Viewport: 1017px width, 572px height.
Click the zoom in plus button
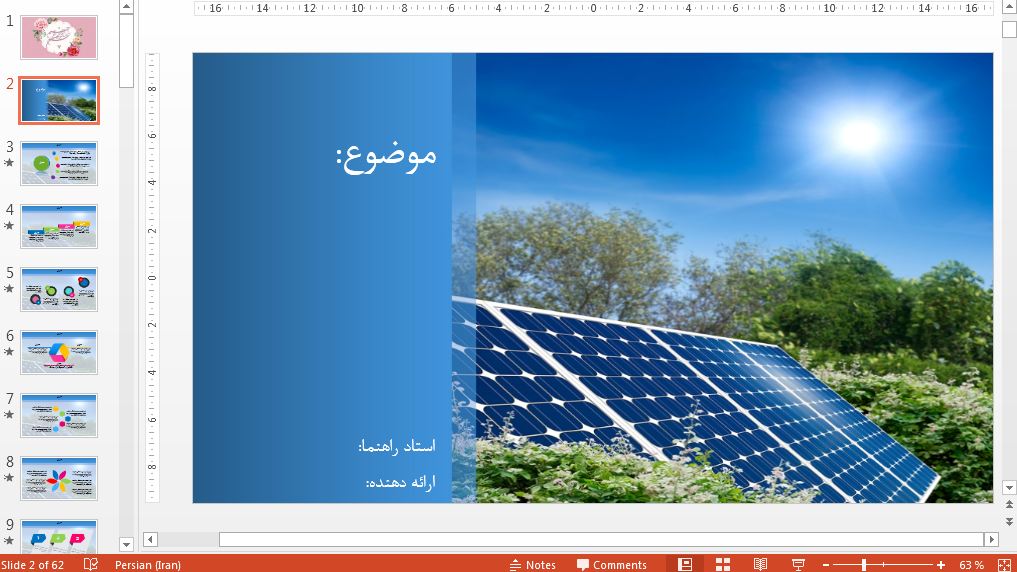point(941,565)
